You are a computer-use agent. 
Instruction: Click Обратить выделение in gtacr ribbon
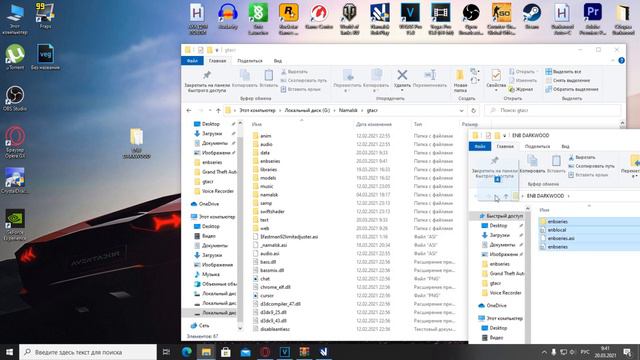pyautogui.click(x=572, y=89)
